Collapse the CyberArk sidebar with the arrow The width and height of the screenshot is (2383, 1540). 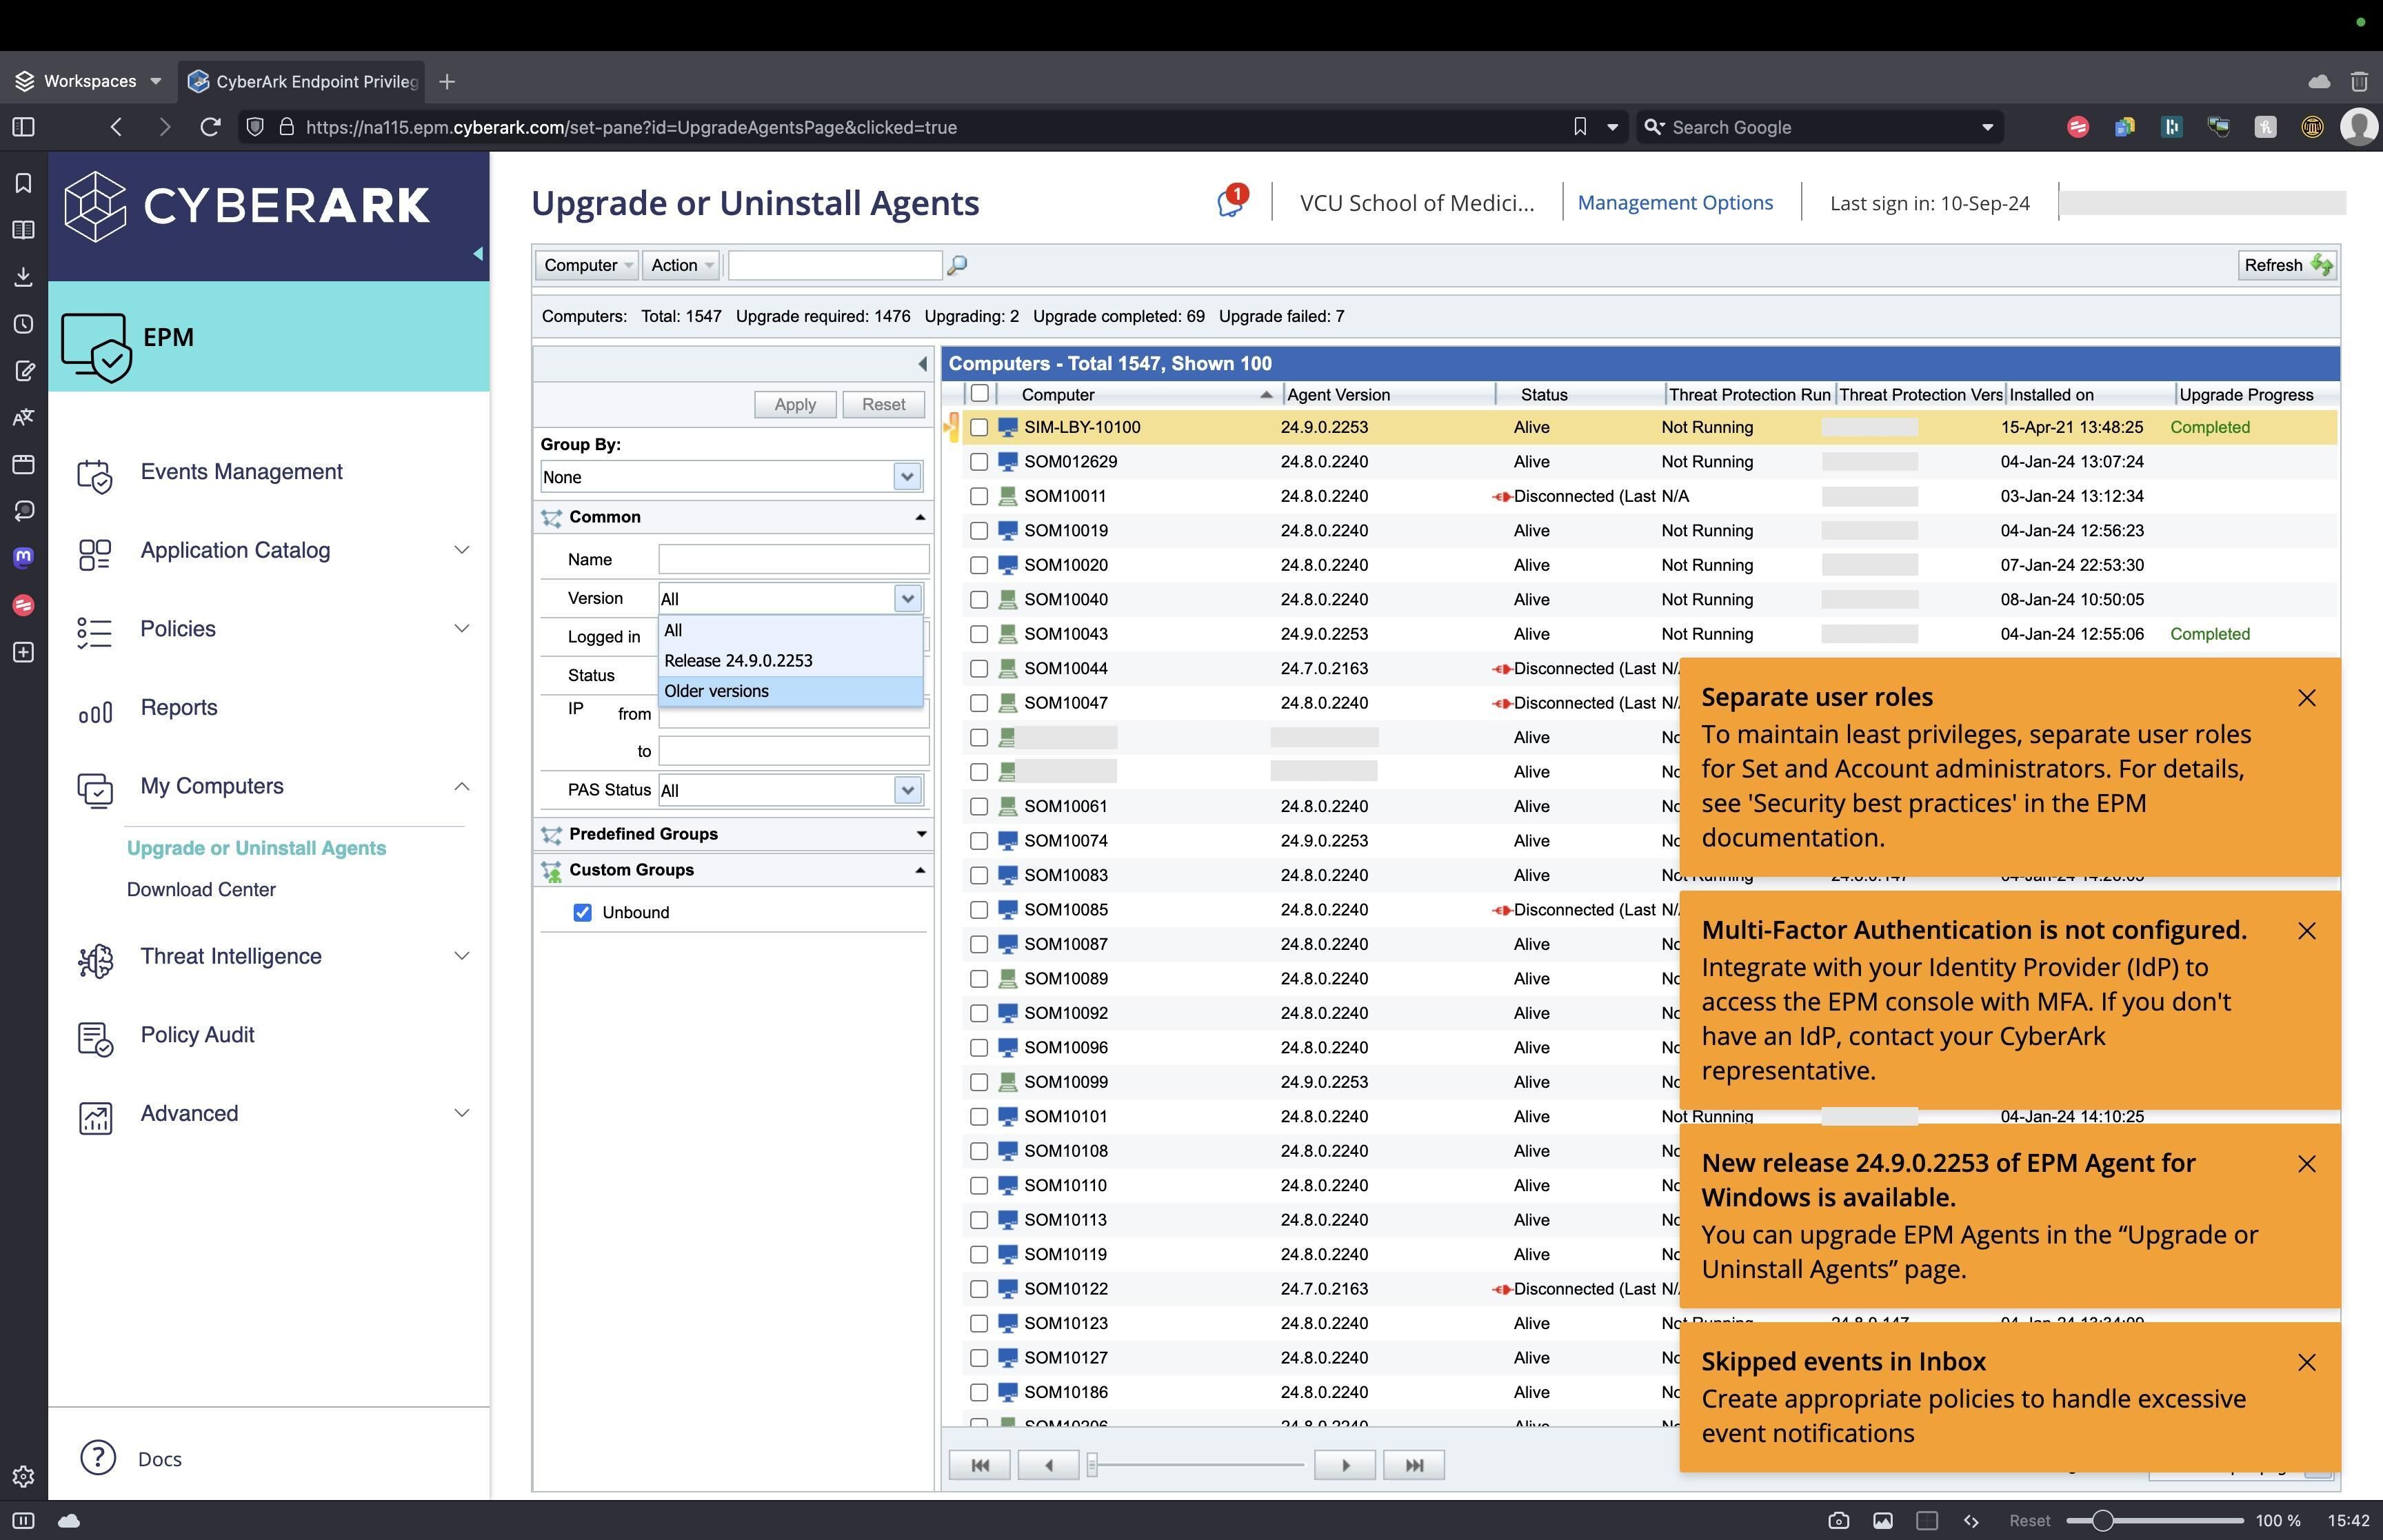pos(478,254)
